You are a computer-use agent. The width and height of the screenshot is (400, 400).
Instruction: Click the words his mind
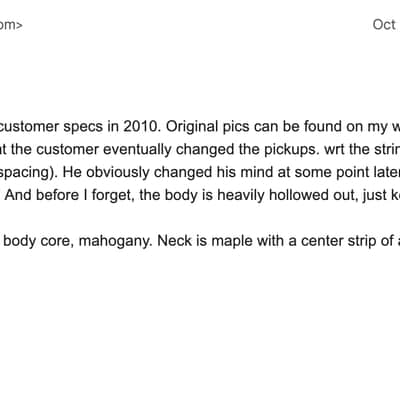tap(249, 173)
